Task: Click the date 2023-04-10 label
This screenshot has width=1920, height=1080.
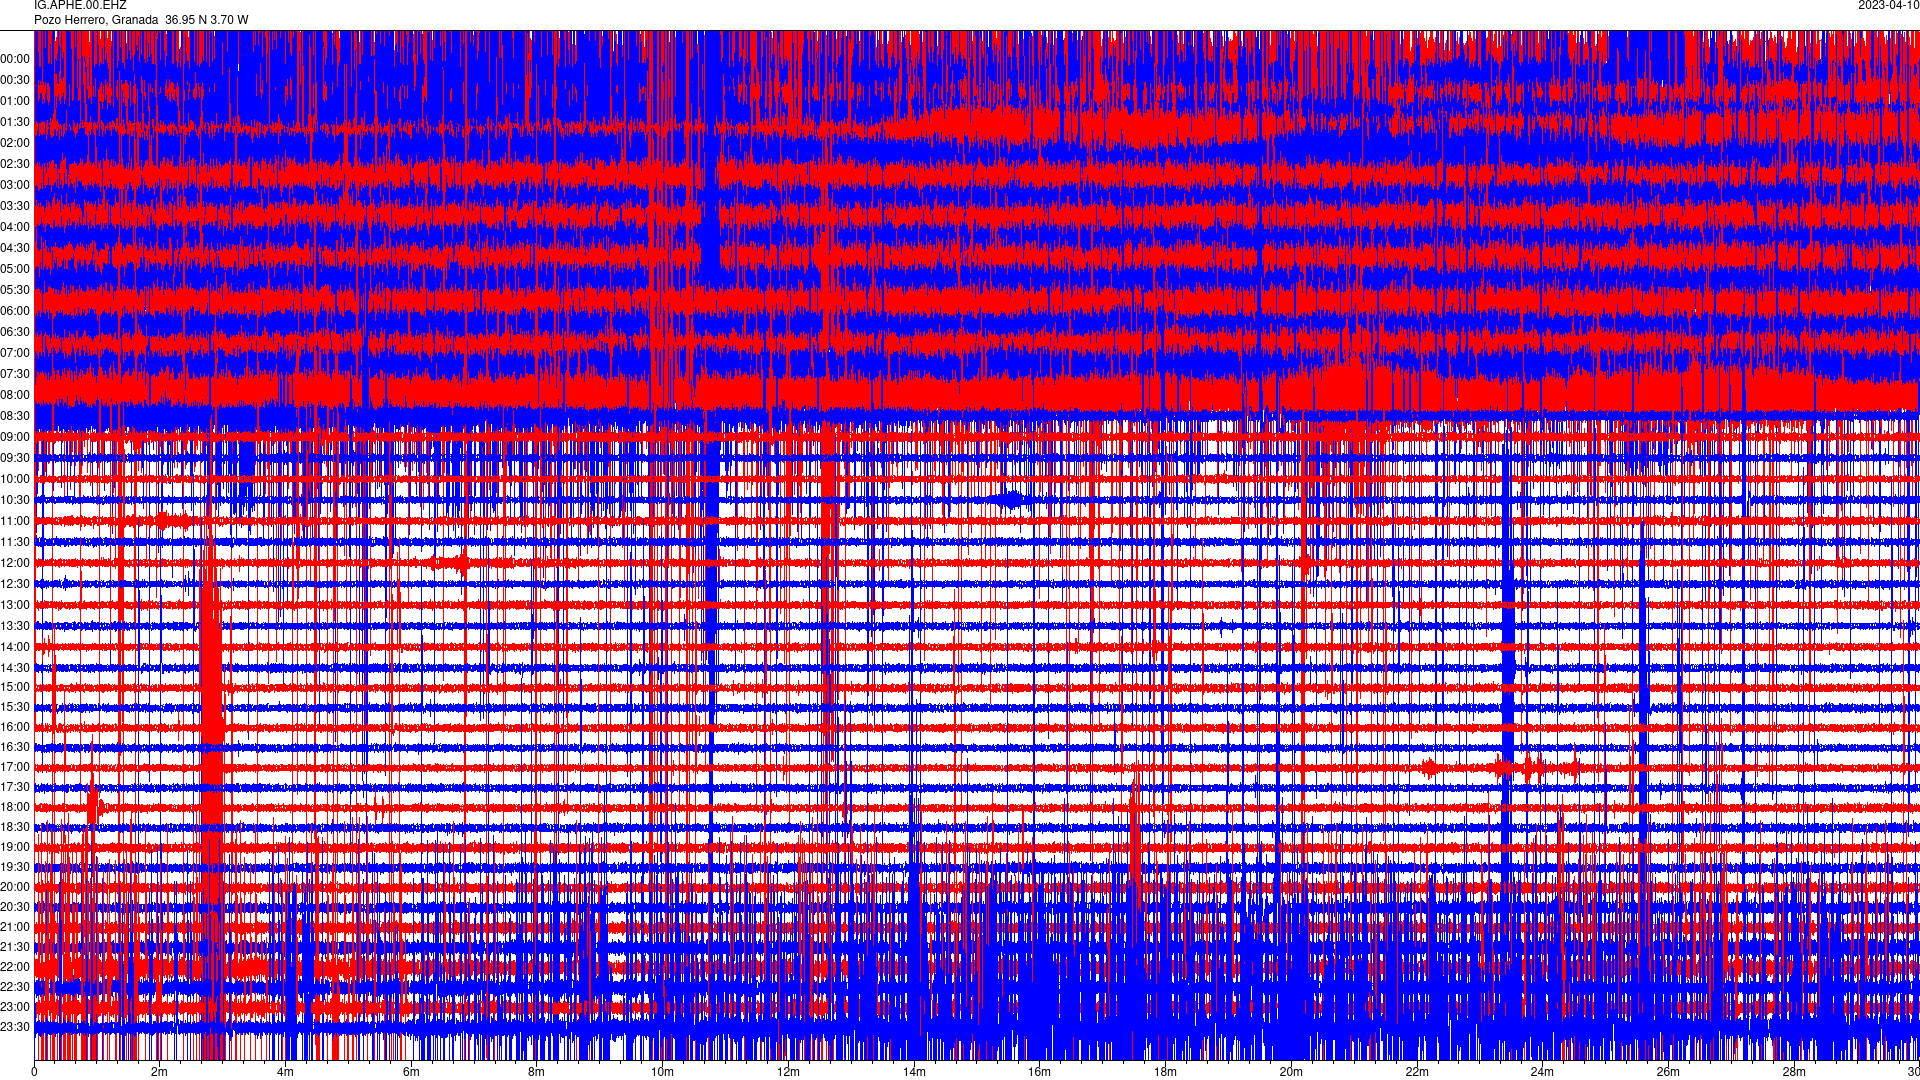Action: click(1888, 5)
